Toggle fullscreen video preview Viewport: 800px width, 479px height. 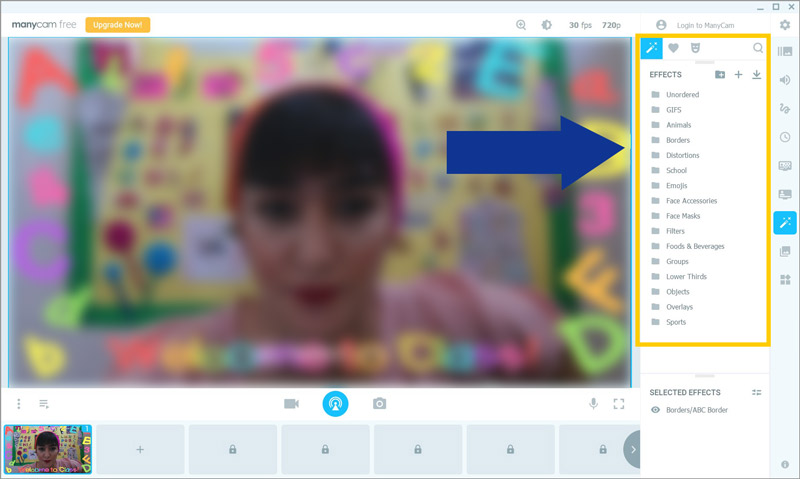[x=619, y=403]
